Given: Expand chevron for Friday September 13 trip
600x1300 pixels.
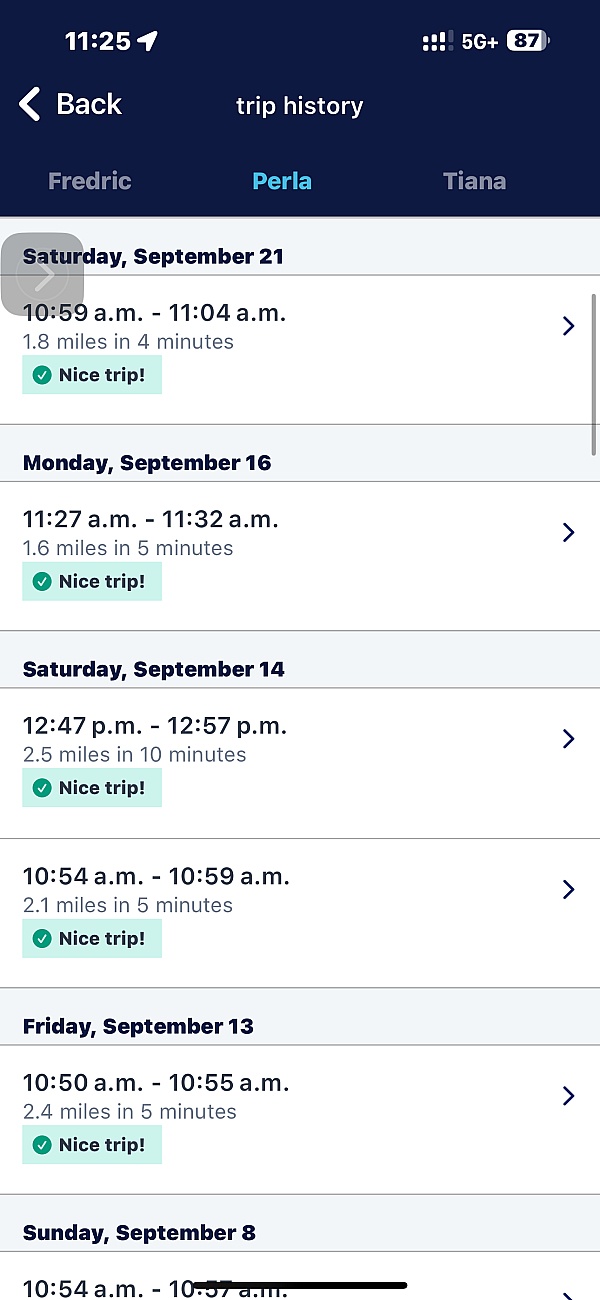Looking at the screenshot, I should click(568, 1096).
